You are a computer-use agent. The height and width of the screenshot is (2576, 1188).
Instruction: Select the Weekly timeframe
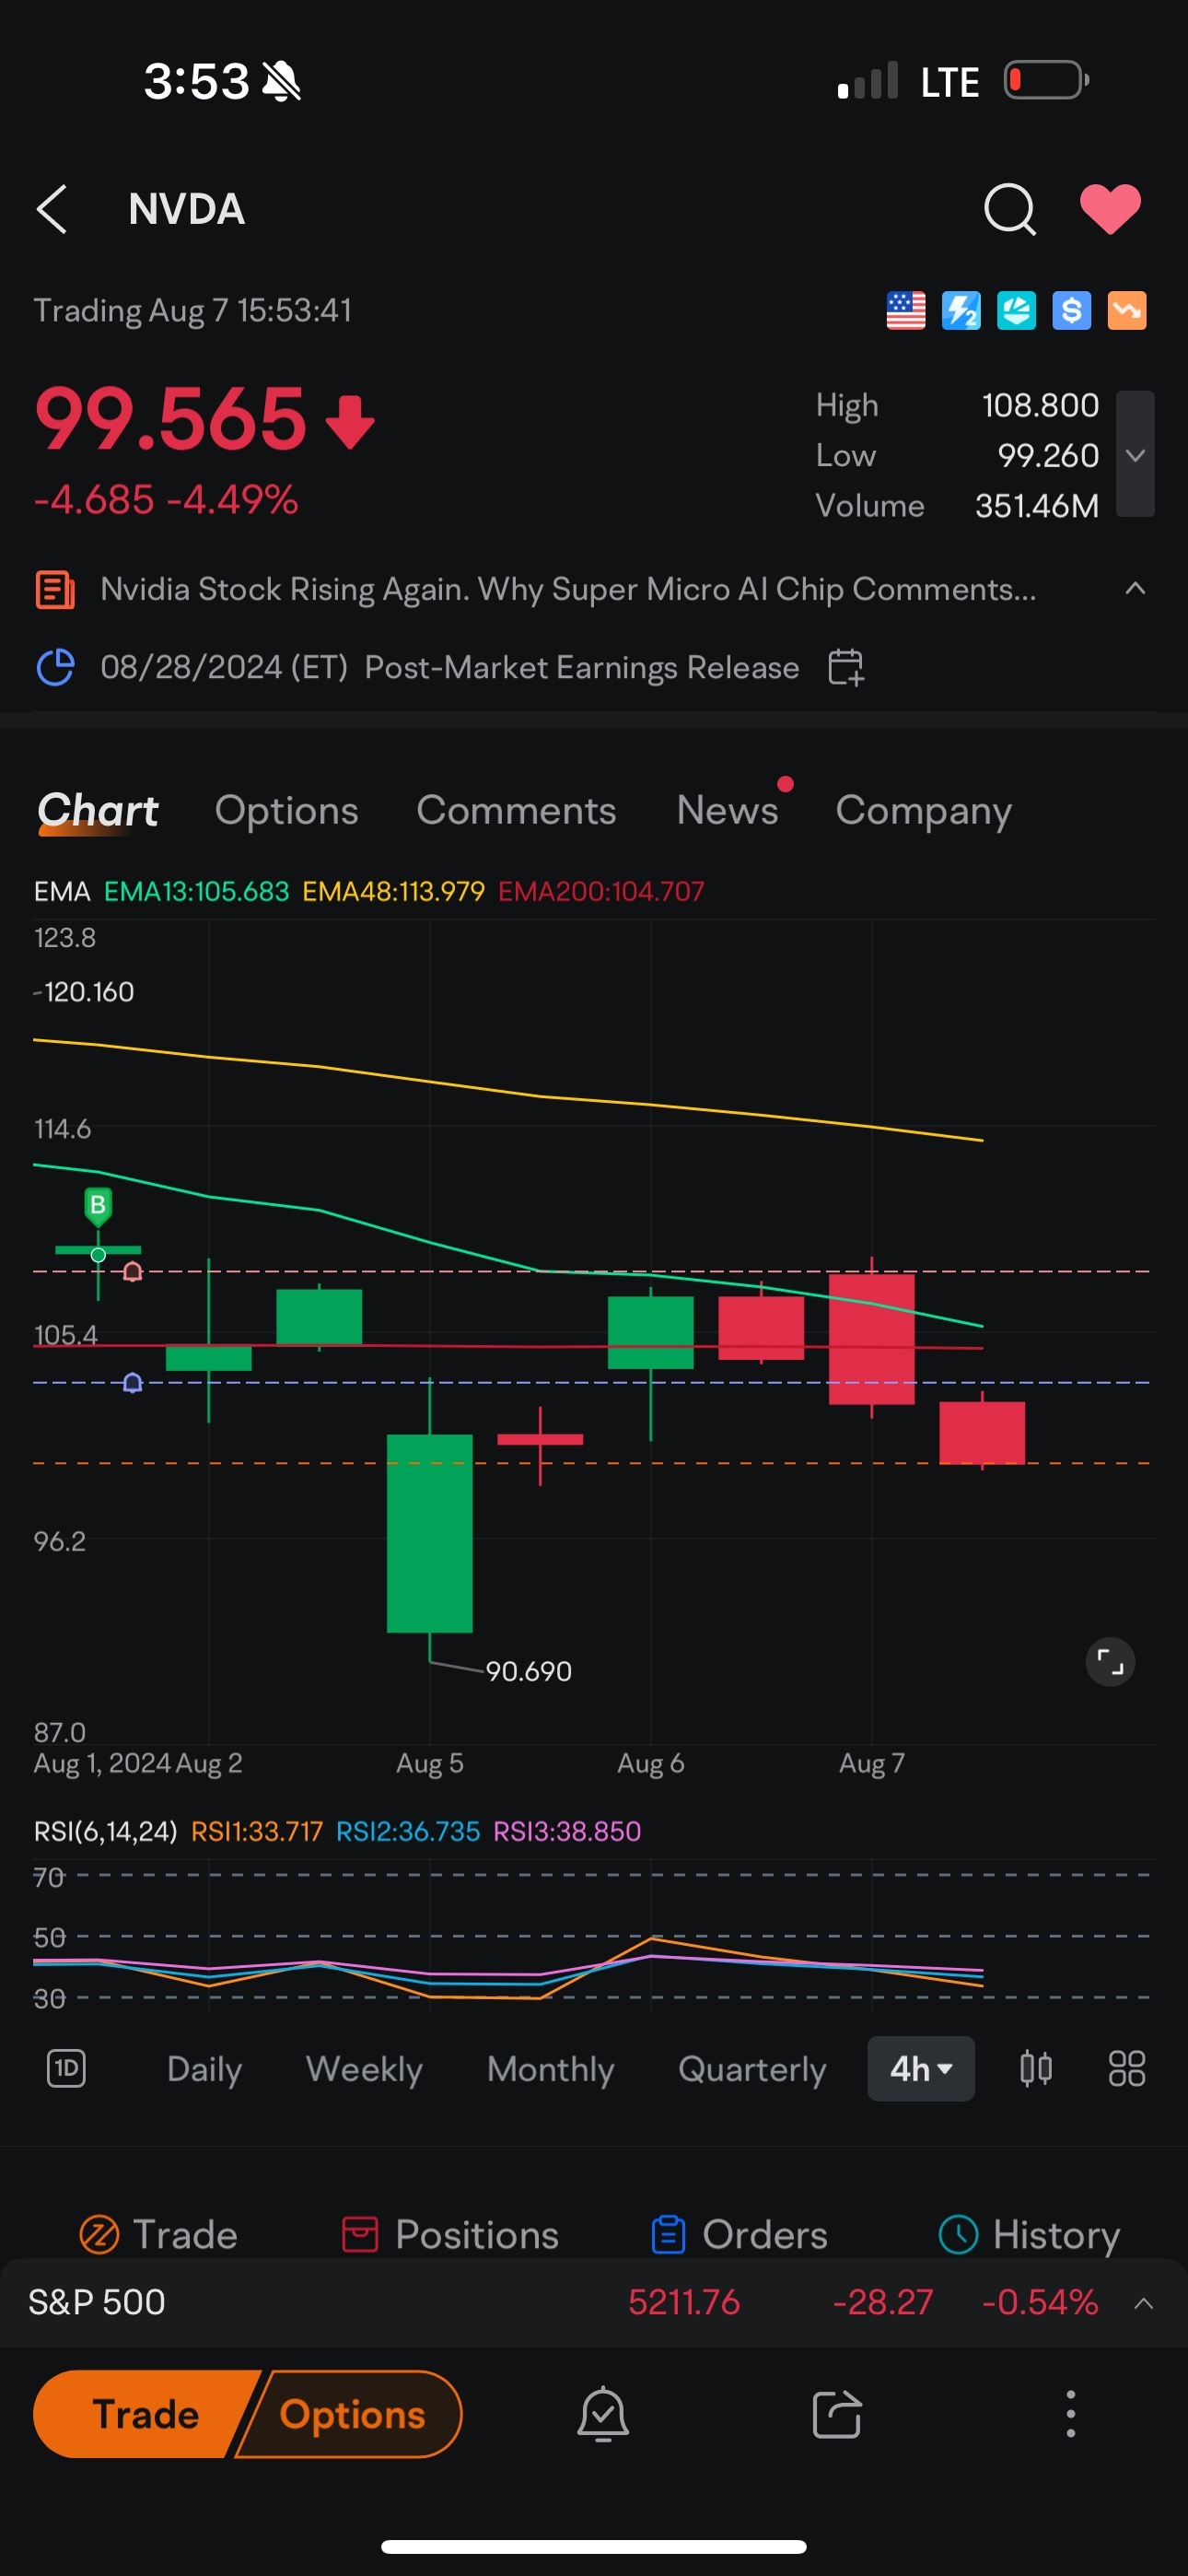coord(364,2068)
